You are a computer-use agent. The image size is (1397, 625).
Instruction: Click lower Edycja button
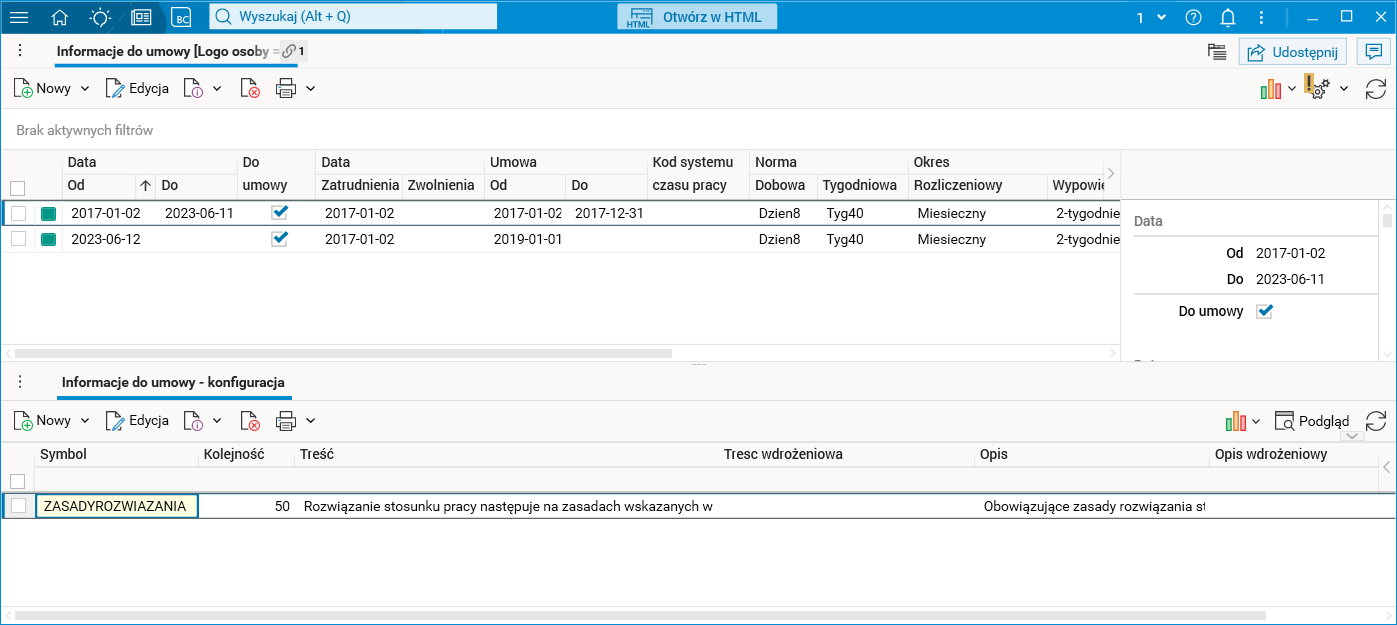[137, 421]
